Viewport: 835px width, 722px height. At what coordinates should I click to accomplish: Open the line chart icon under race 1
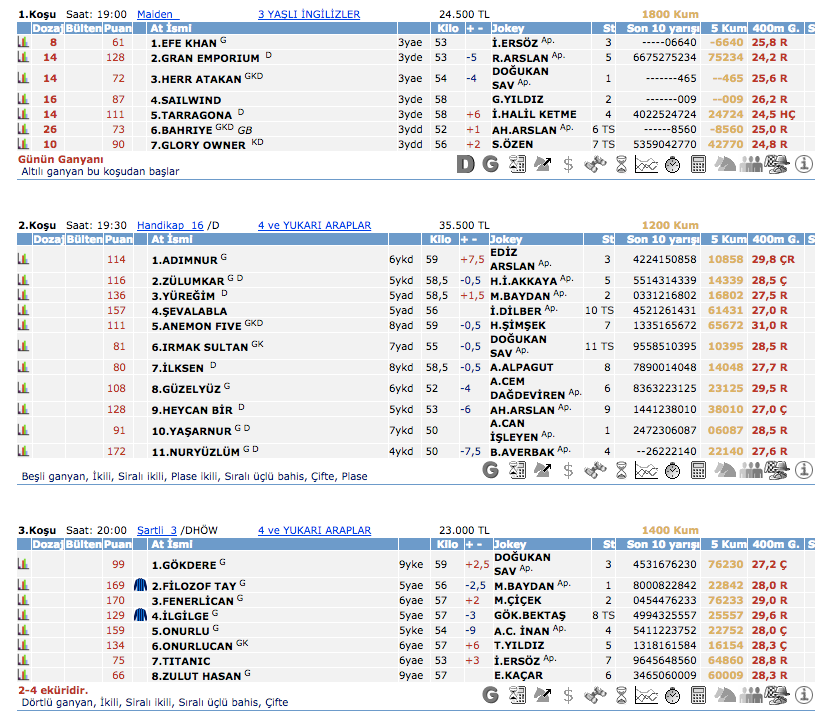646,164
